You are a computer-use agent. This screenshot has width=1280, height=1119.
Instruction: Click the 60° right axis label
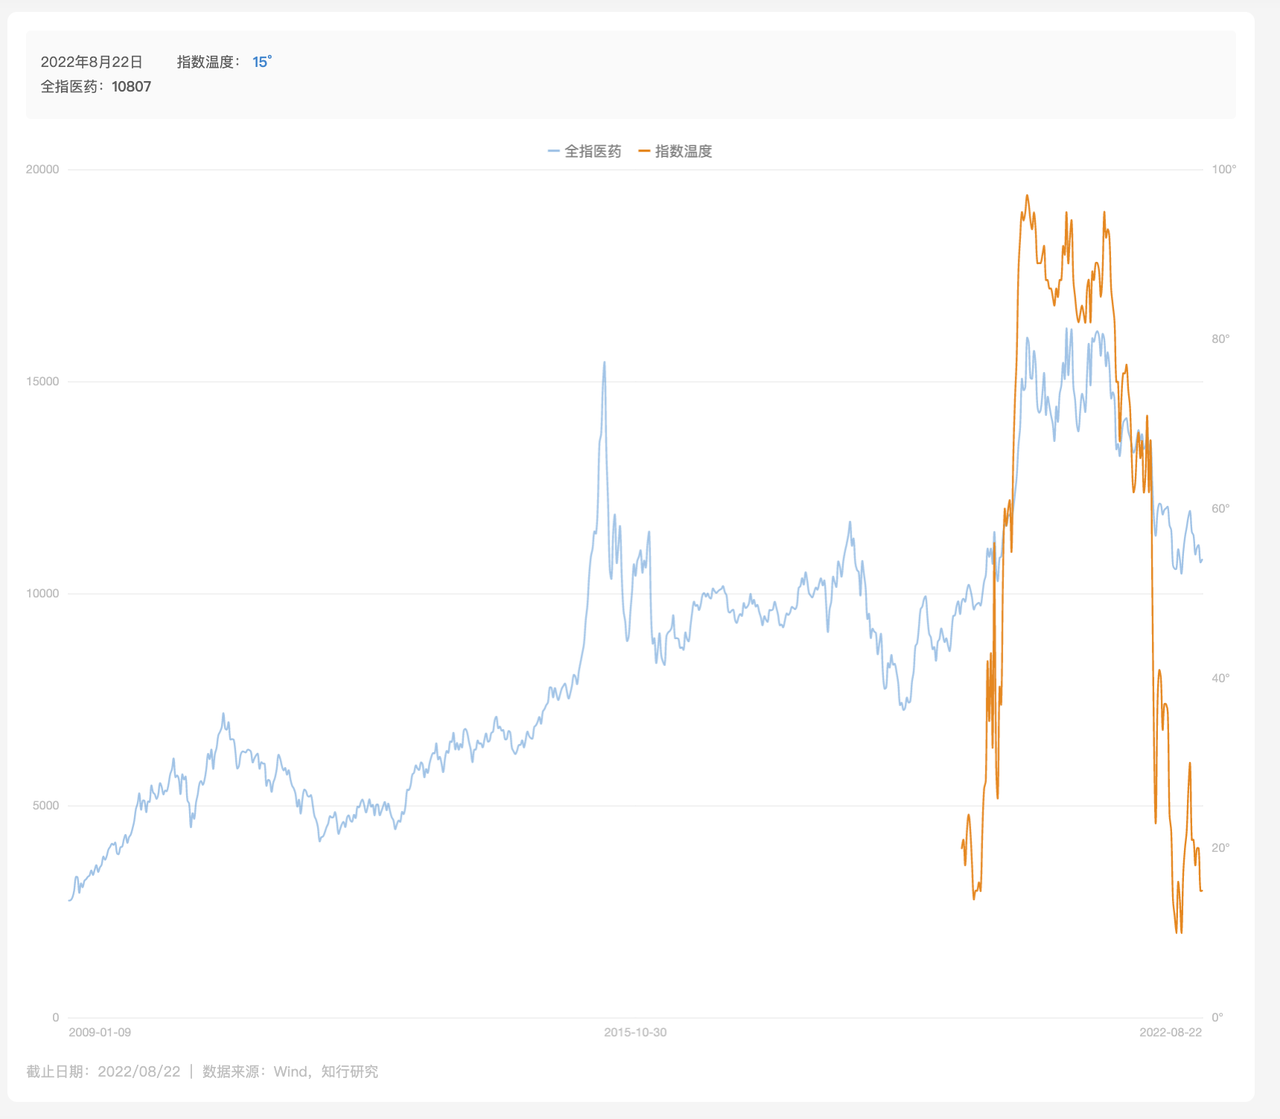pyautogui.click(x=1221, y=509)
